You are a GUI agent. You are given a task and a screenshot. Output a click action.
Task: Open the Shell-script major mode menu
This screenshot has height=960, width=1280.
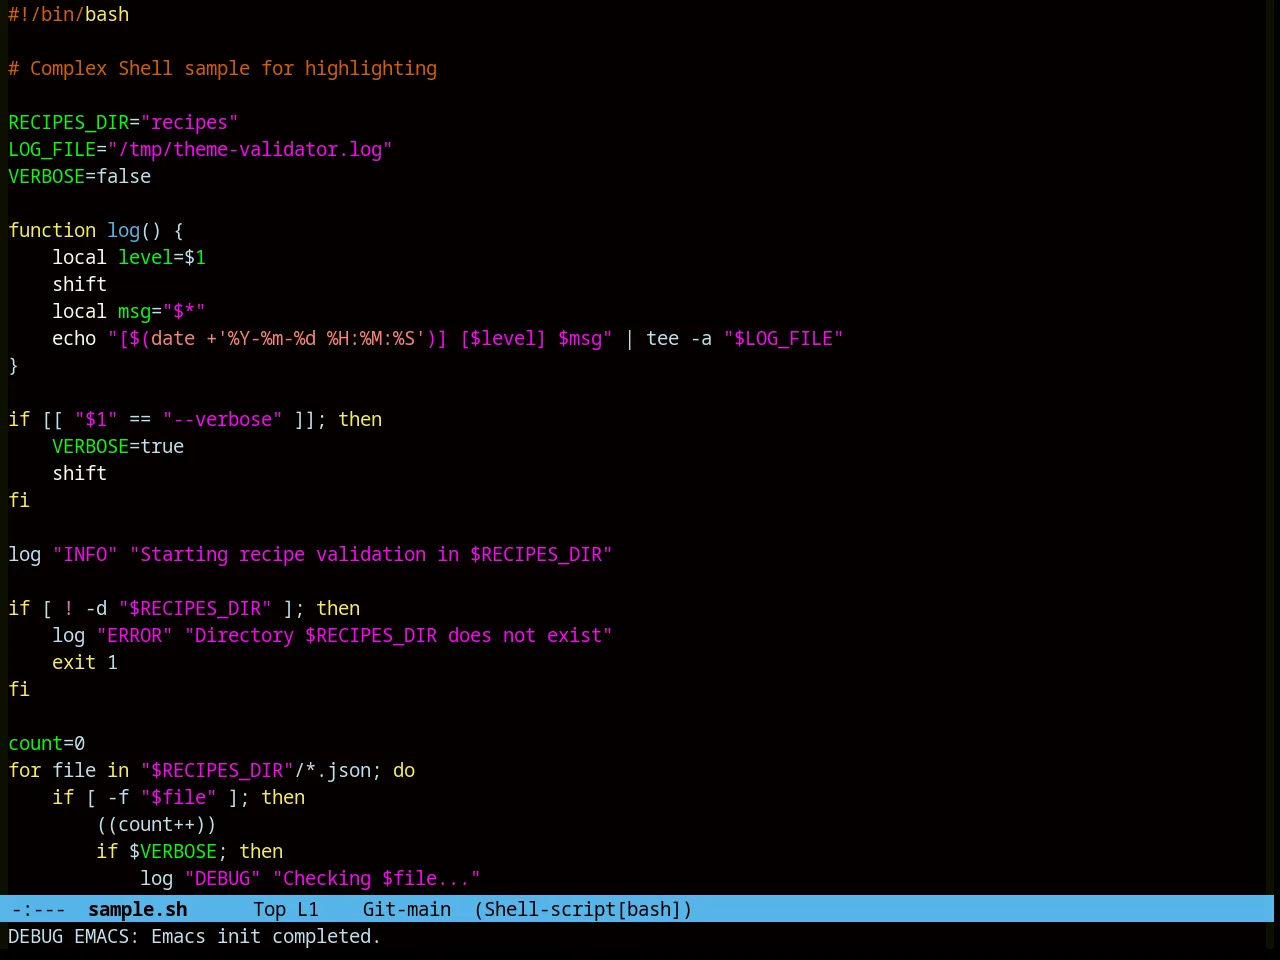(x=550, y=909)
